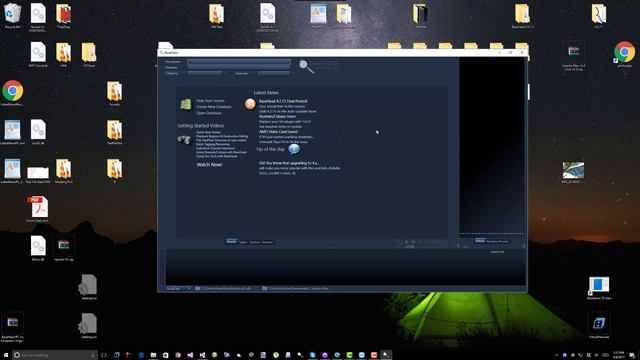This screenshot has width=640, height=360.
Task: Click the Task View taskbar icon
Action: [x=104, y=355]
